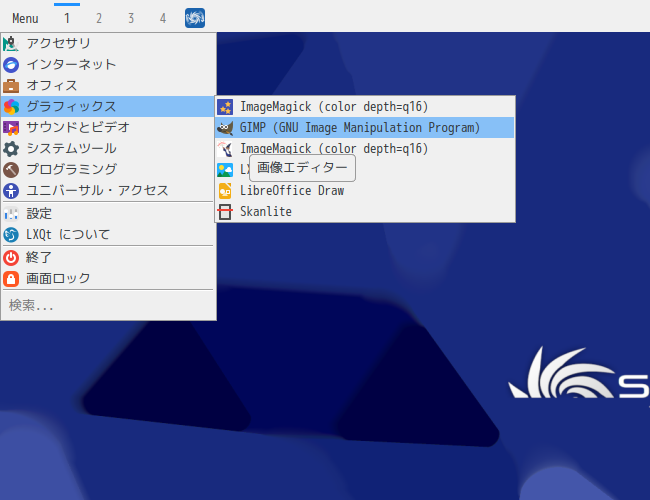This screenshot has height=500, width=650.
Task: Click the アクセサリ category icon
Action: 11,44
